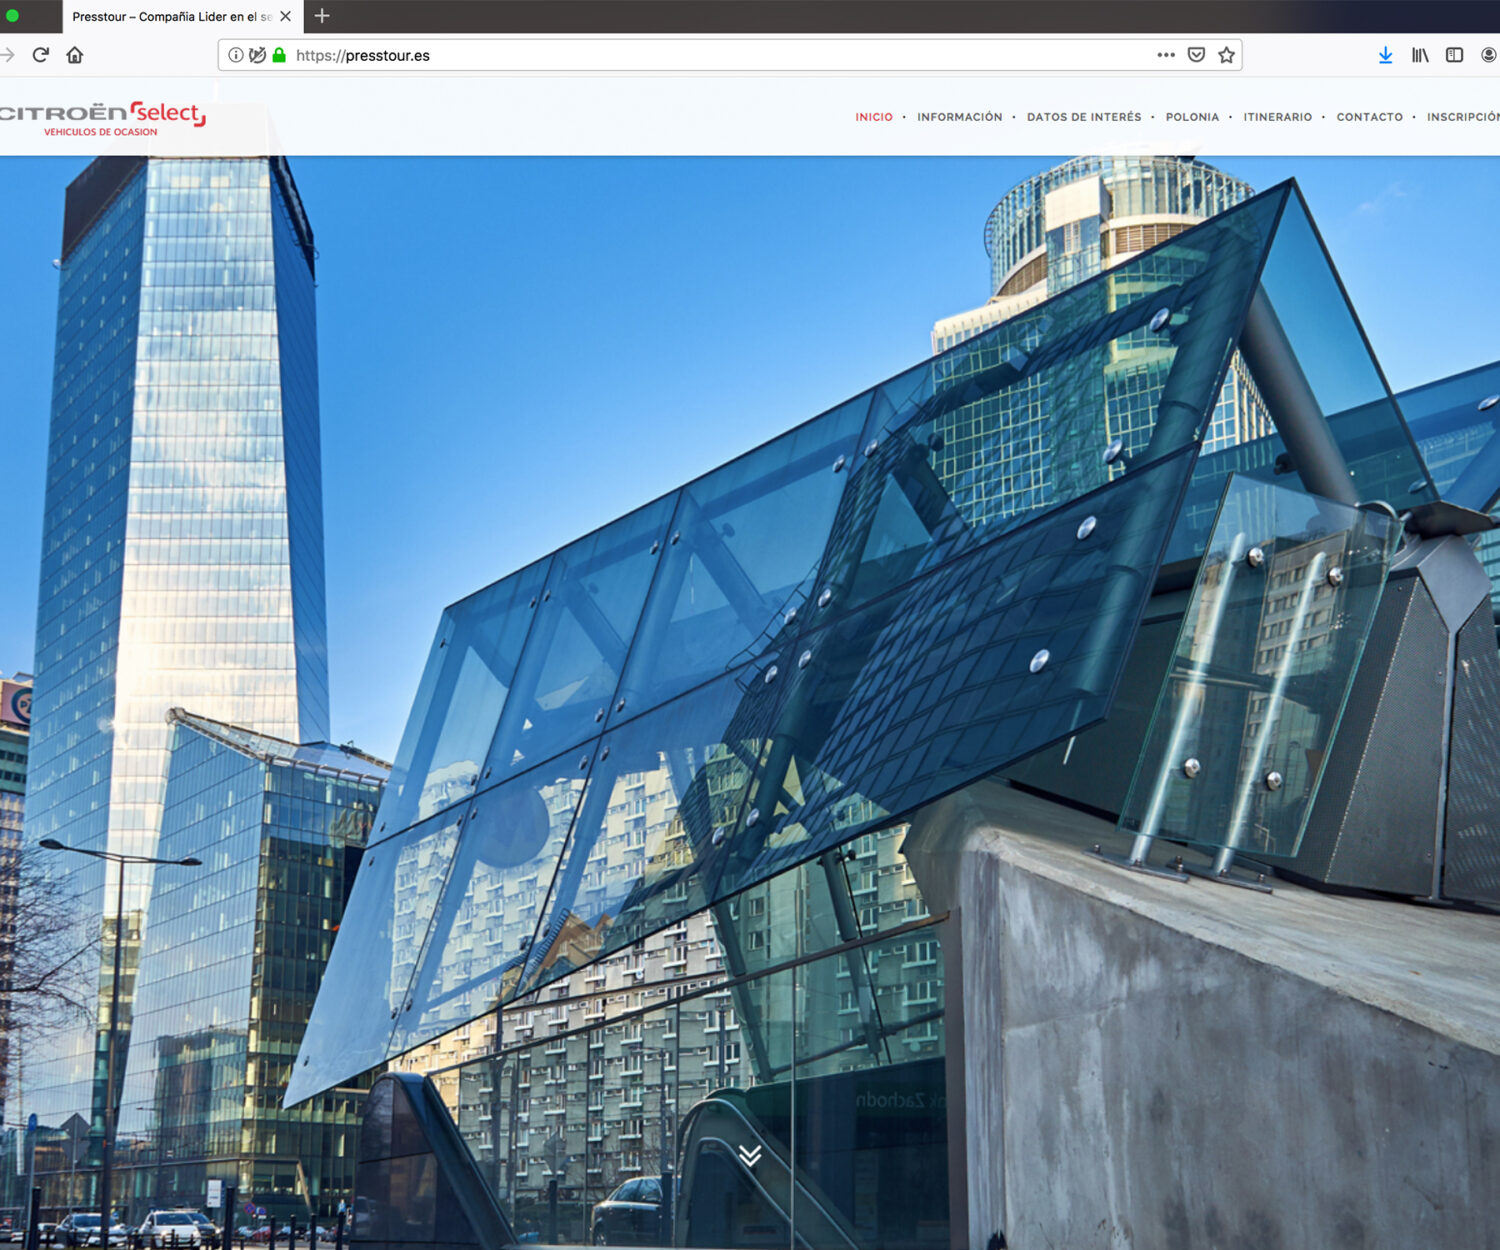Open the Contacto link

tap(1369, 117)
